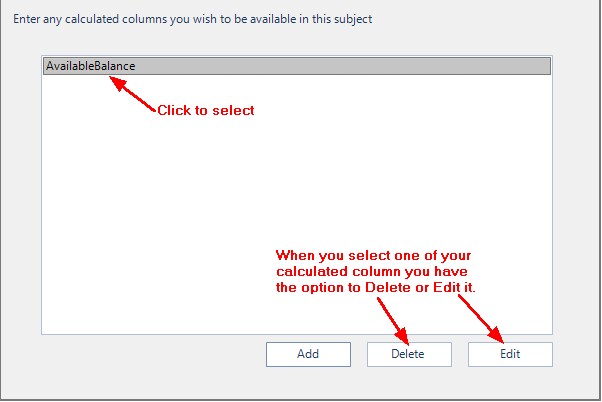Click the red arrow pointing at AvailableBalance
The height and width of the screenshot is (402, 602).
(132, 94)
